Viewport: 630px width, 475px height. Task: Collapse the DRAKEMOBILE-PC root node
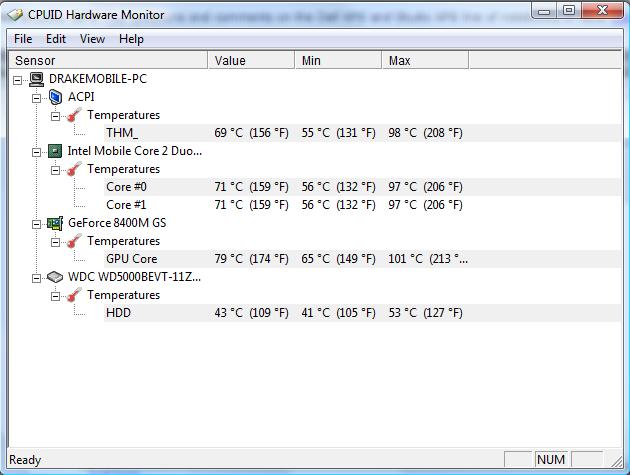17,80
